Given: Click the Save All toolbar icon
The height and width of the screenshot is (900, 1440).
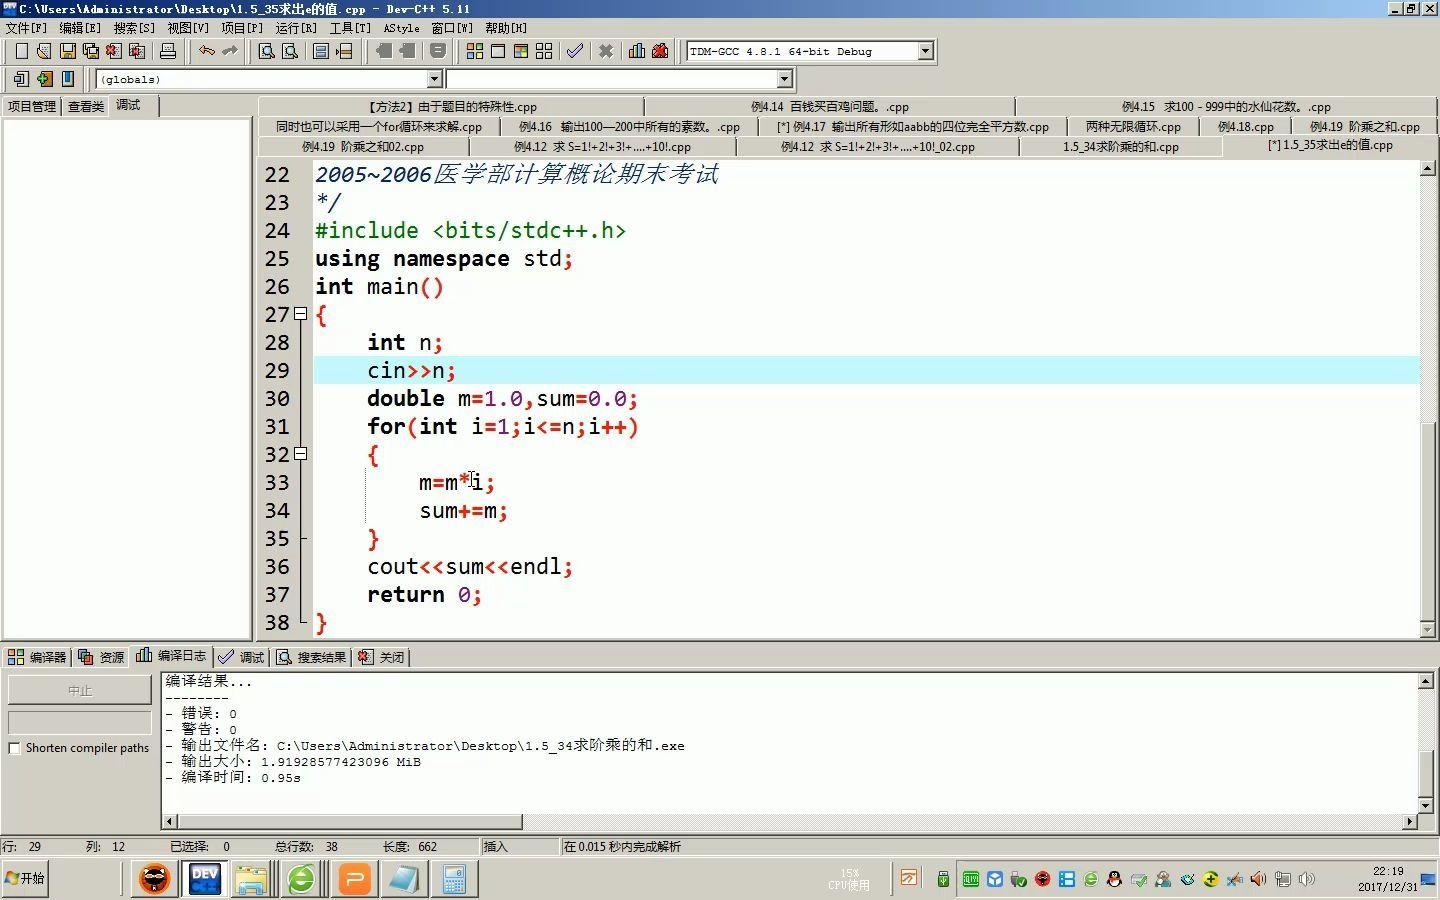Looking at the screenshot, I should [91, 51].
